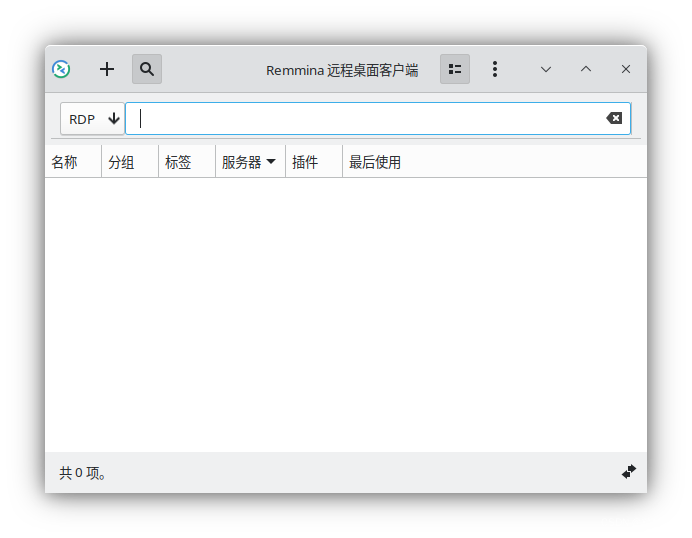Switch view with the list view toggle icon
The image size is (692, 538).
coord(455,69)
